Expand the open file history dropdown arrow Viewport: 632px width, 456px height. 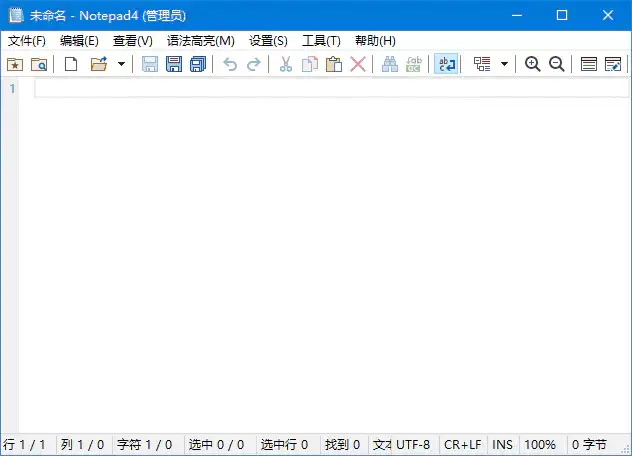[121, 64]
